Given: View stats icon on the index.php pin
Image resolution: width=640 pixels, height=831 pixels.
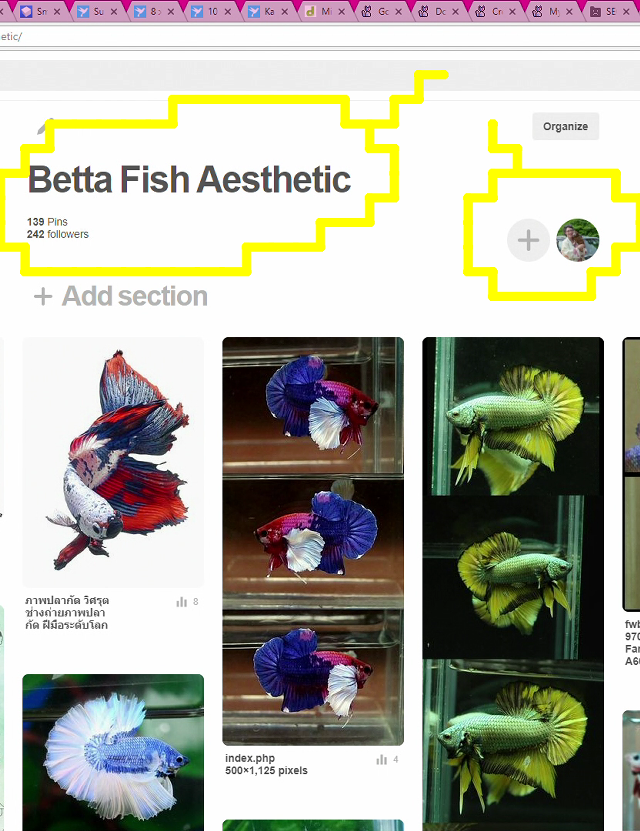Looking at the screenshot, I should (381, 760).
